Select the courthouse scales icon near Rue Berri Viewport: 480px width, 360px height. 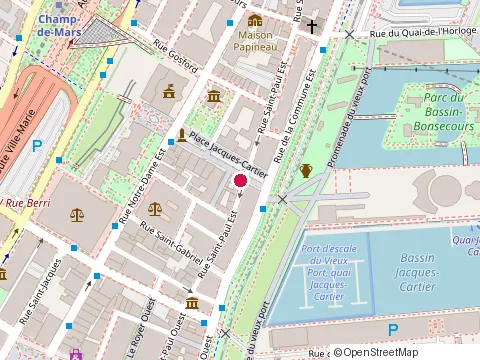pos(77,215)
